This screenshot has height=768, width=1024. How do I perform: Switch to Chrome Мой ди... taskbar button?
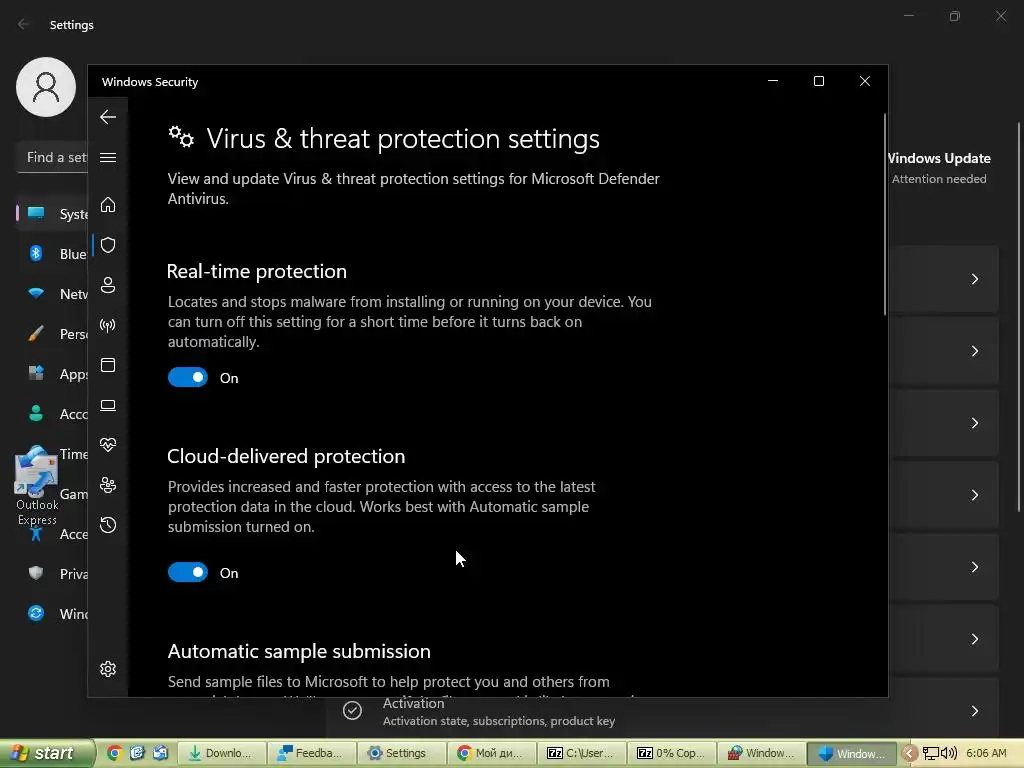(491, 754)
